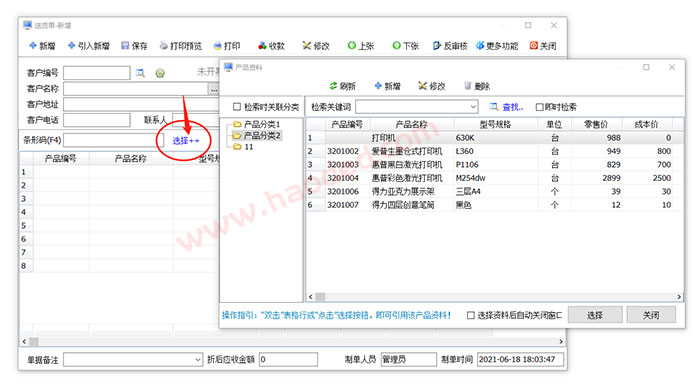Screen dimensions: 700x385
Task: Select row 惠普彩色激光打印机
Action: (495, 178)
